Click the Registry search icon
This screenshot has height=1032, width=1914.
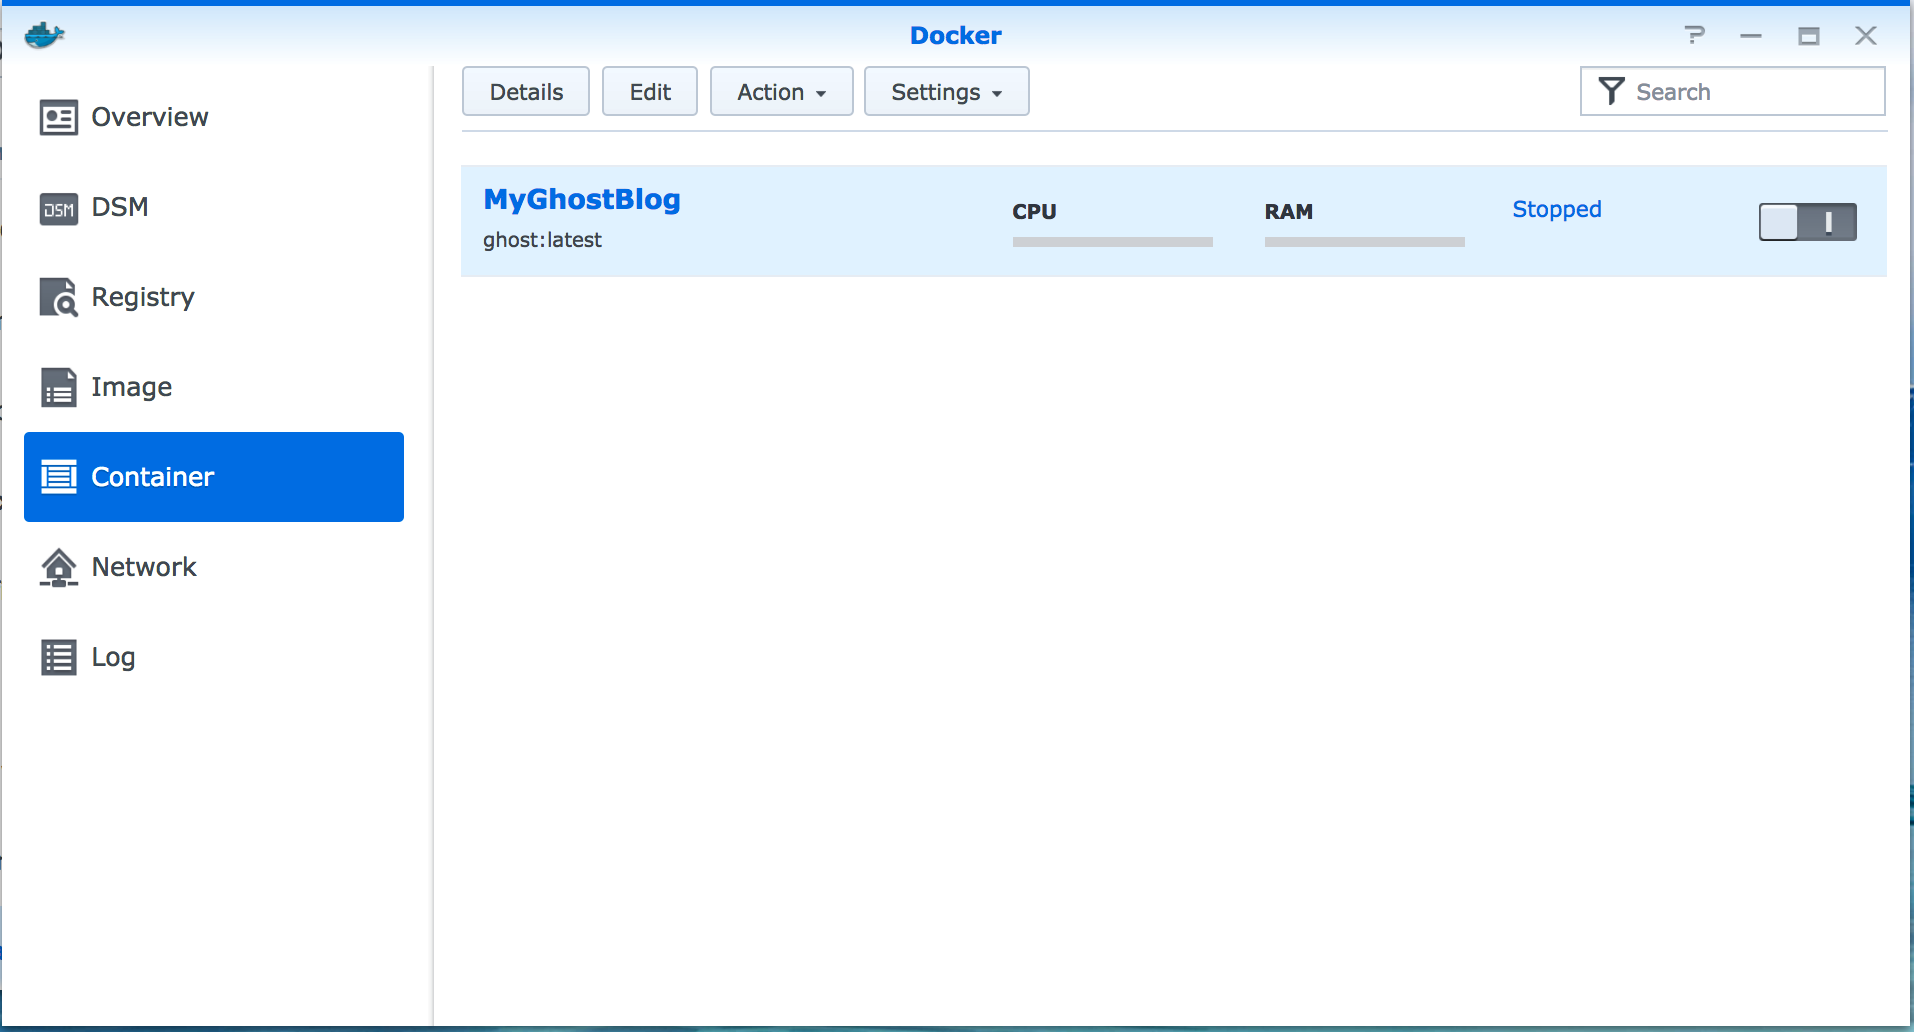point(58,297)
